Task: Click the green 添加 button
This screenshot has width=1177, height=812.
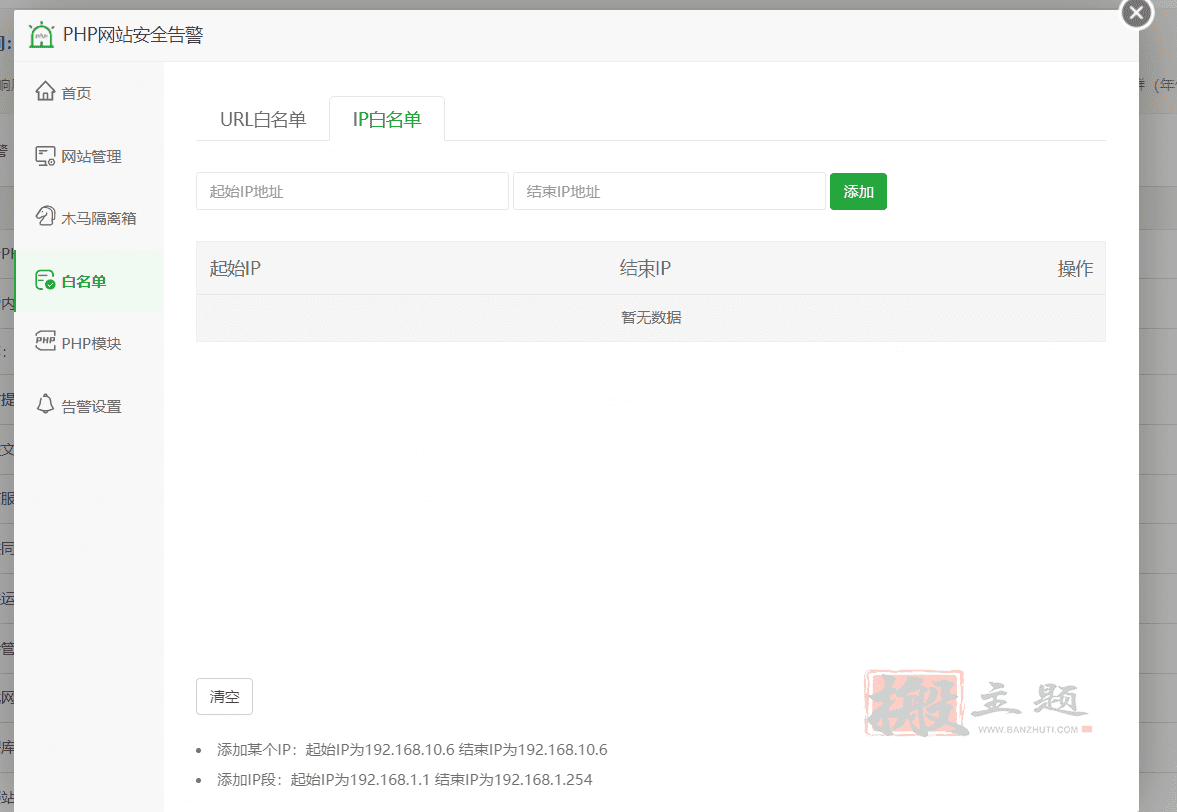Action: click(858, 191)
